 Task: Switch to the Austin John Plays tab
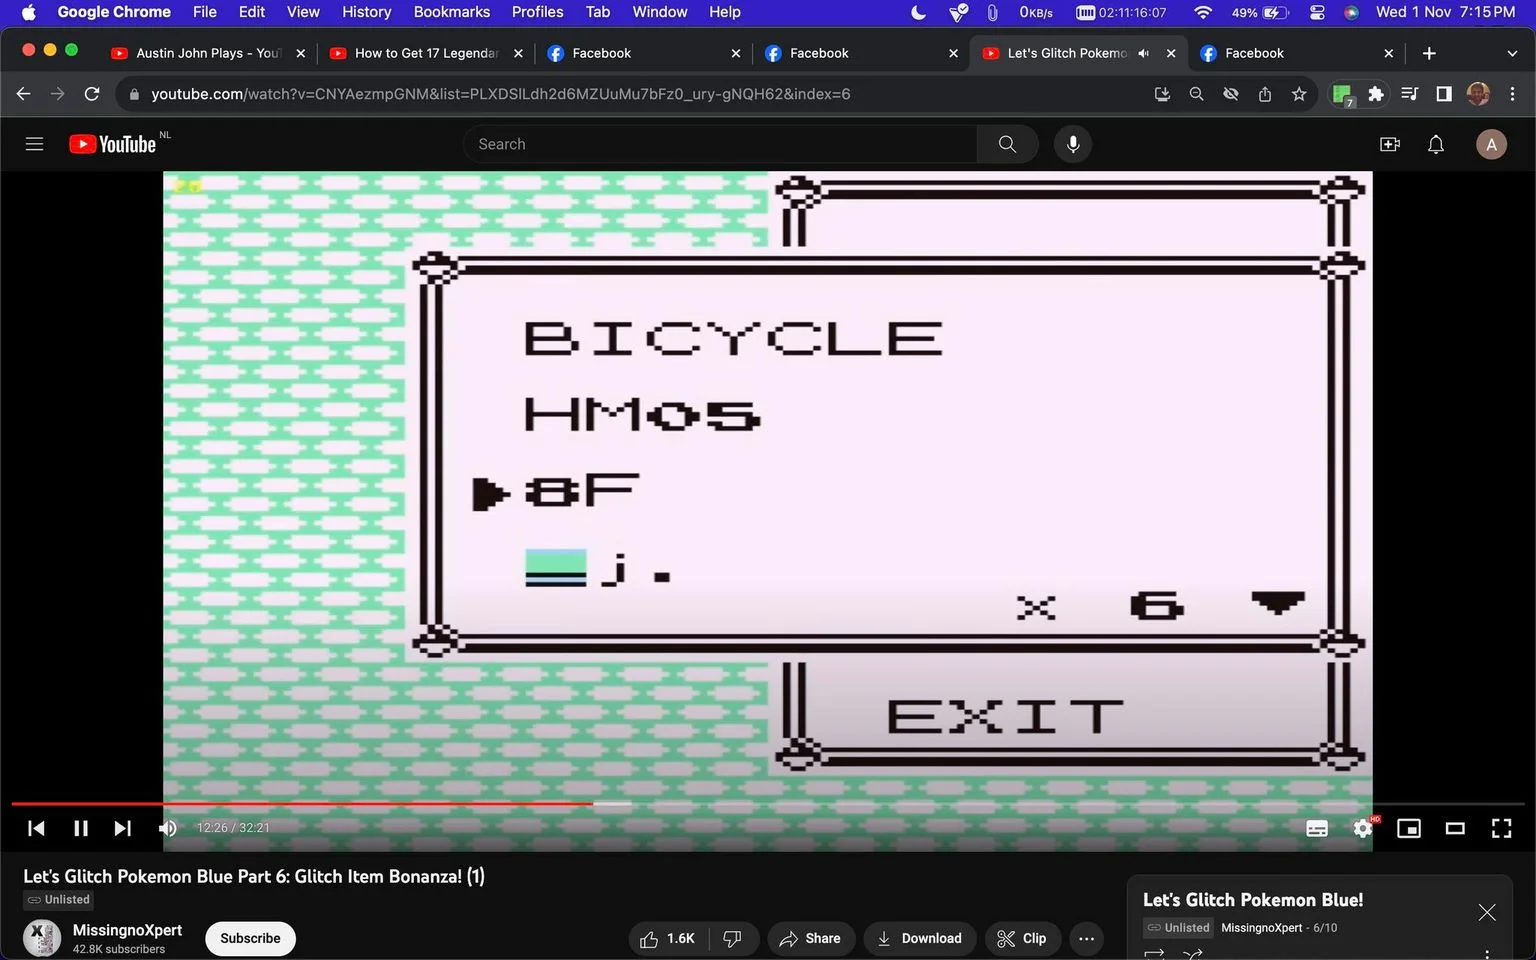[208, 53]
